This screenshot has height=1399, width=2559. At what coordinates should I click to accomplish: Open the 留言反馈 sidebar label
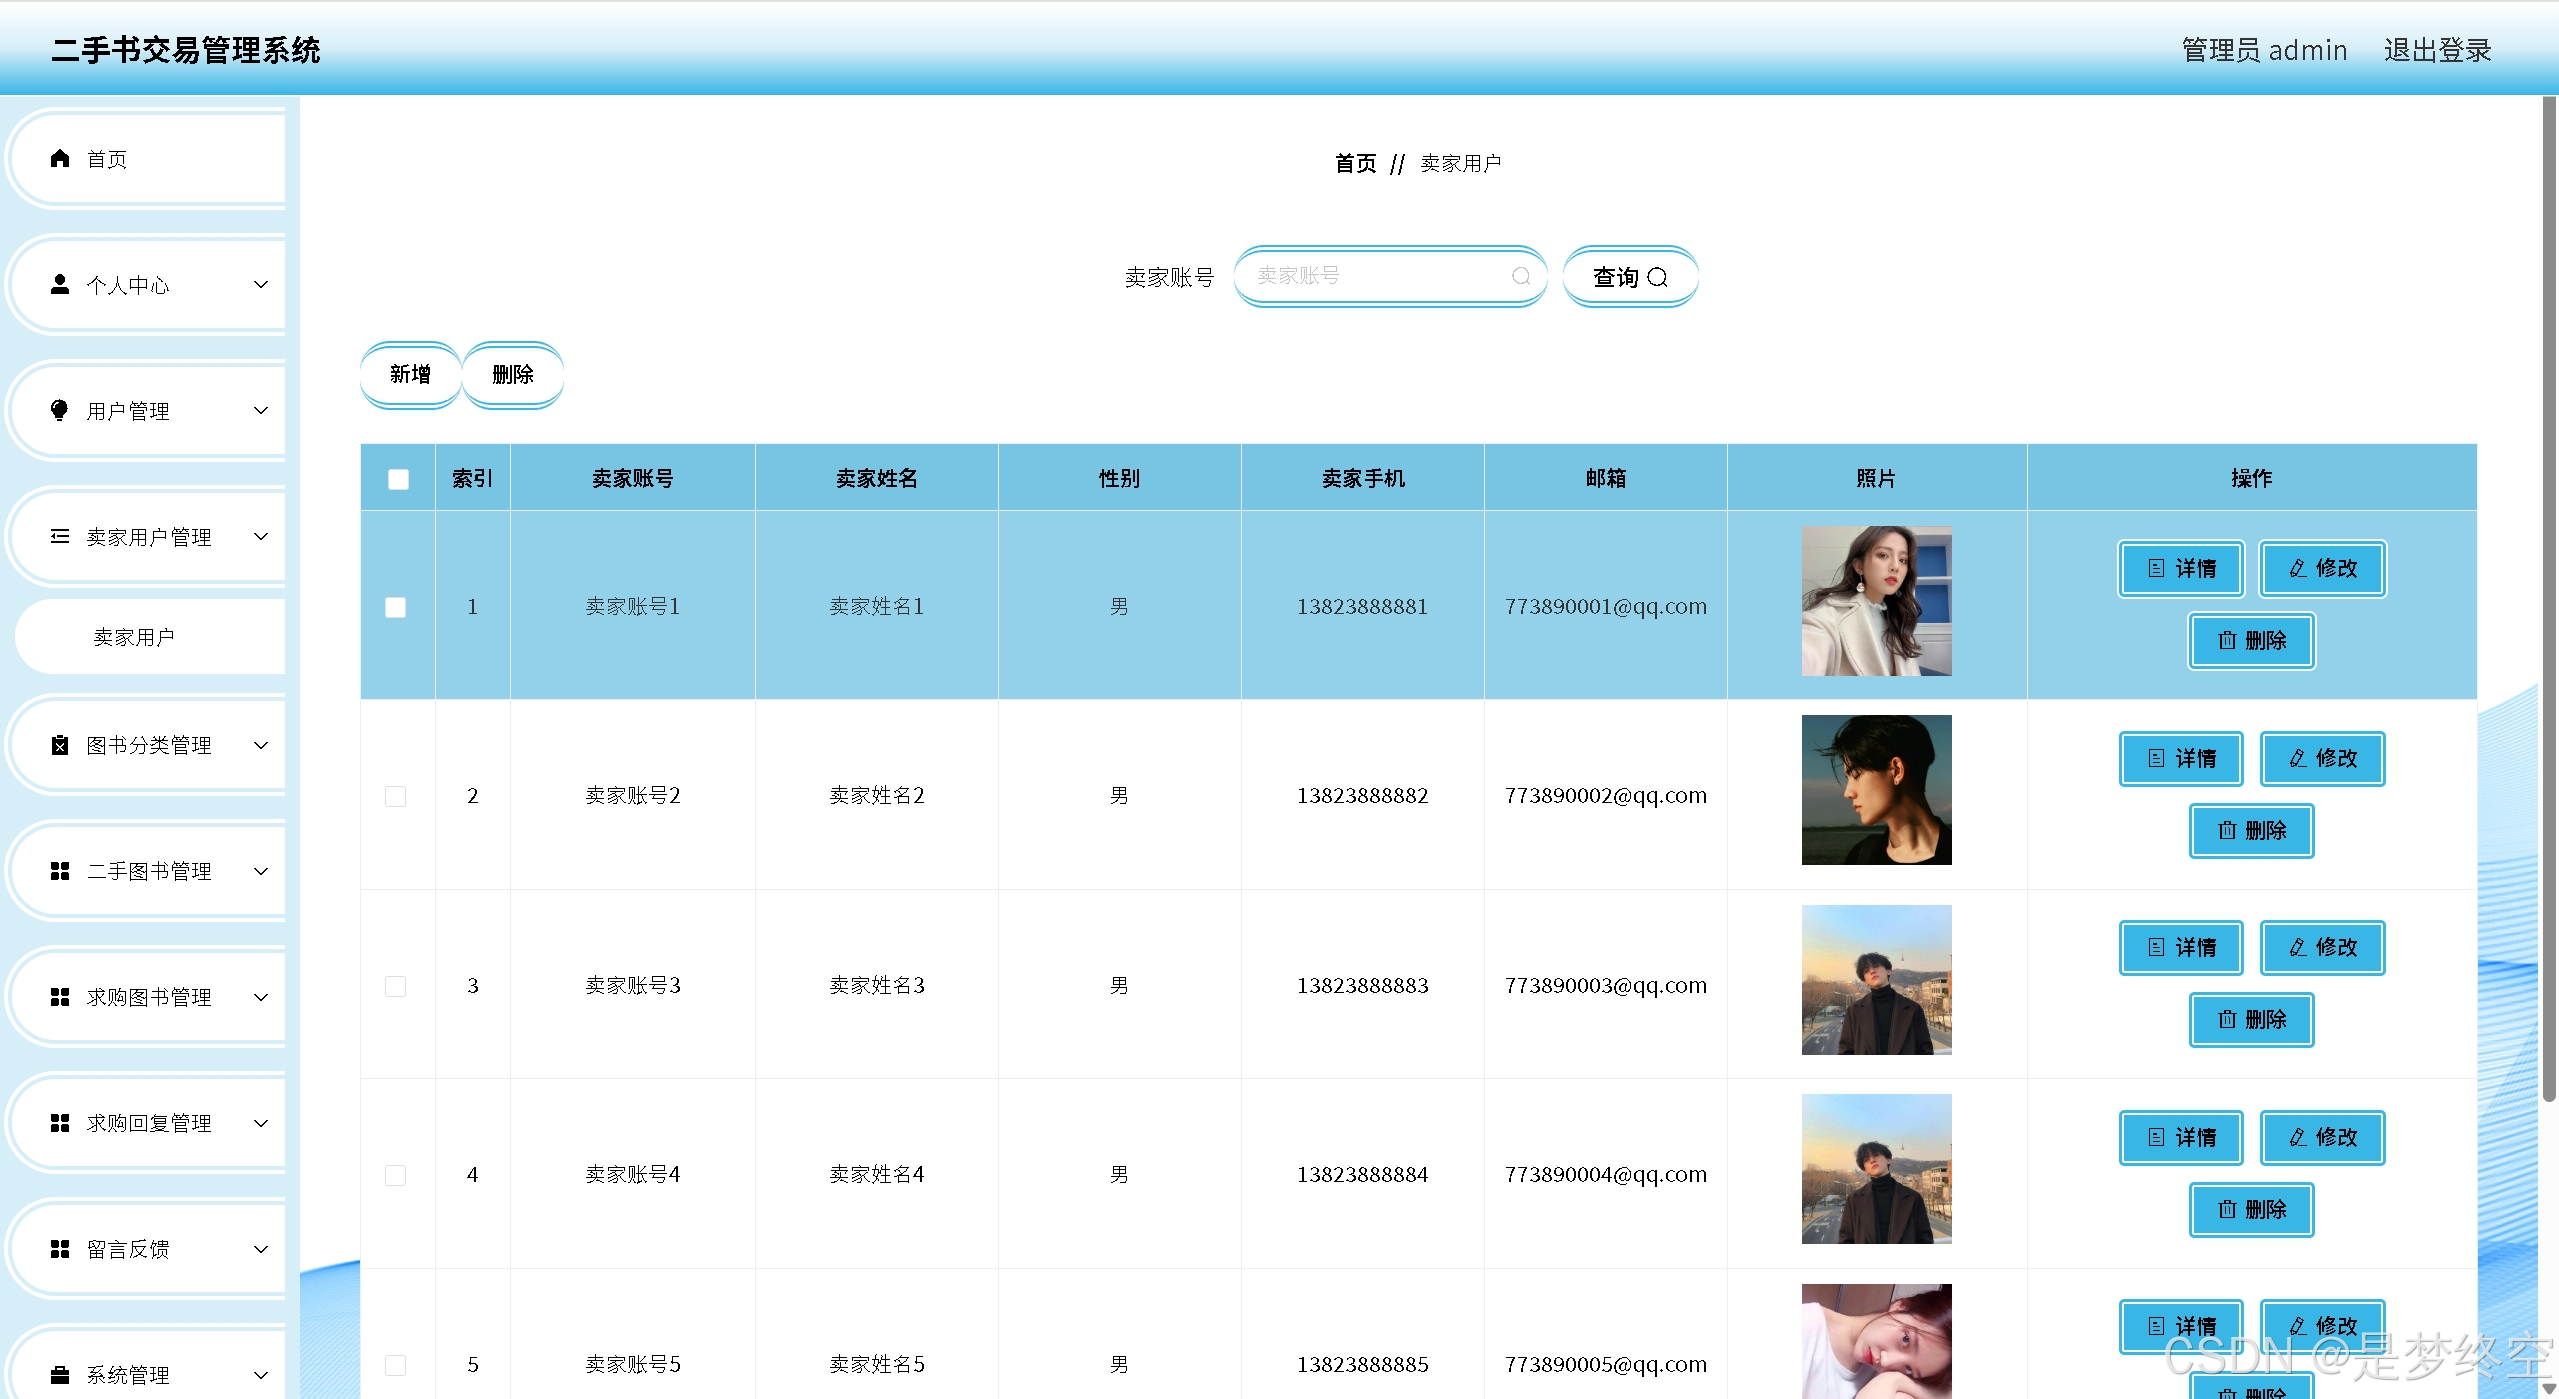128,1249
